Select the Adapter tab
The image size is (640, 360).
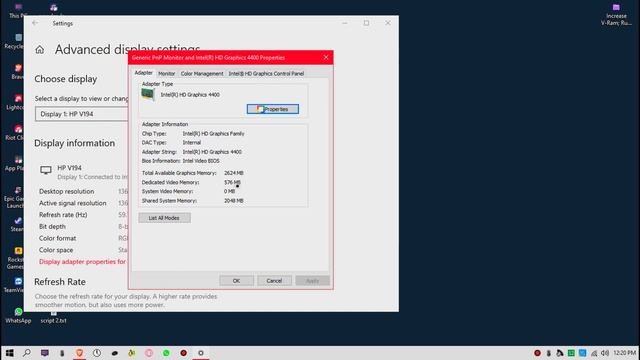tap(144, 73)
